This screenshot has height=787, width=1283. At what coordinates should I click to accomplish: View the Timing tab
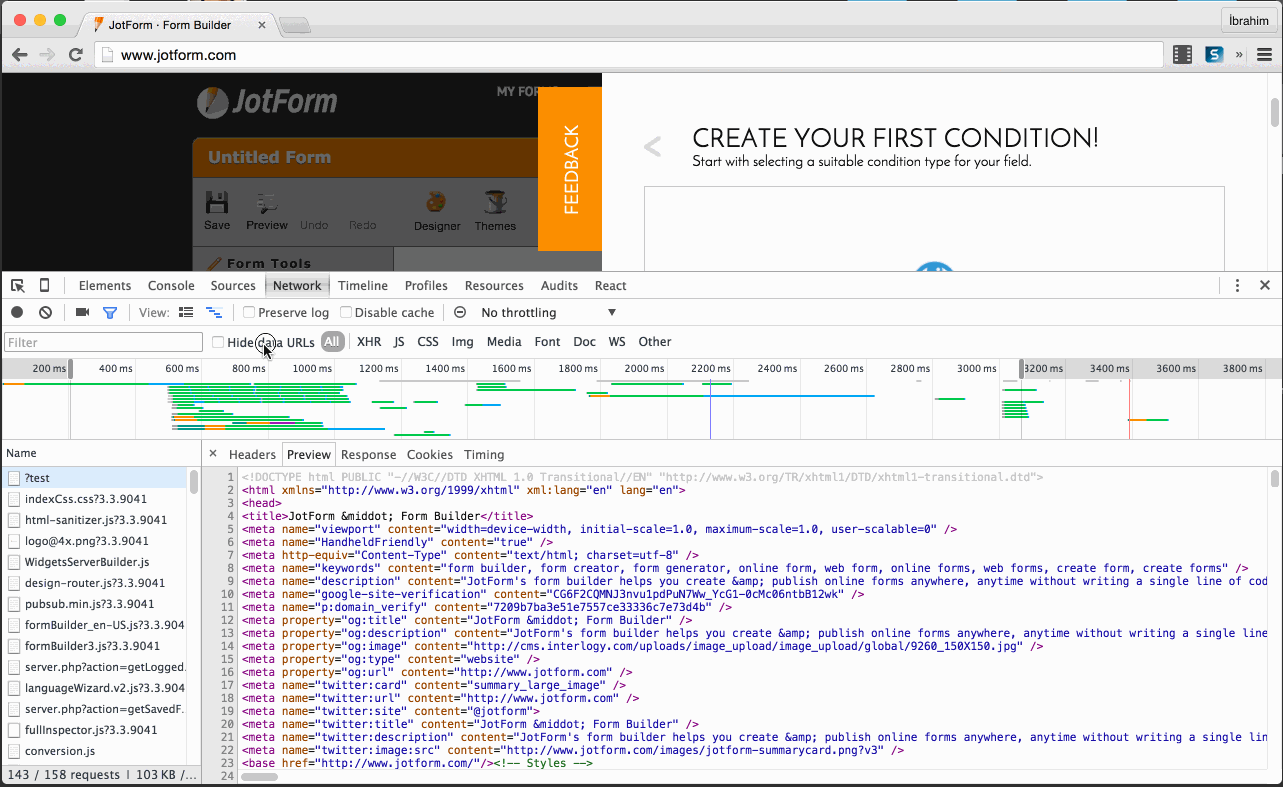pyautogui.click(x=484, y=454)
